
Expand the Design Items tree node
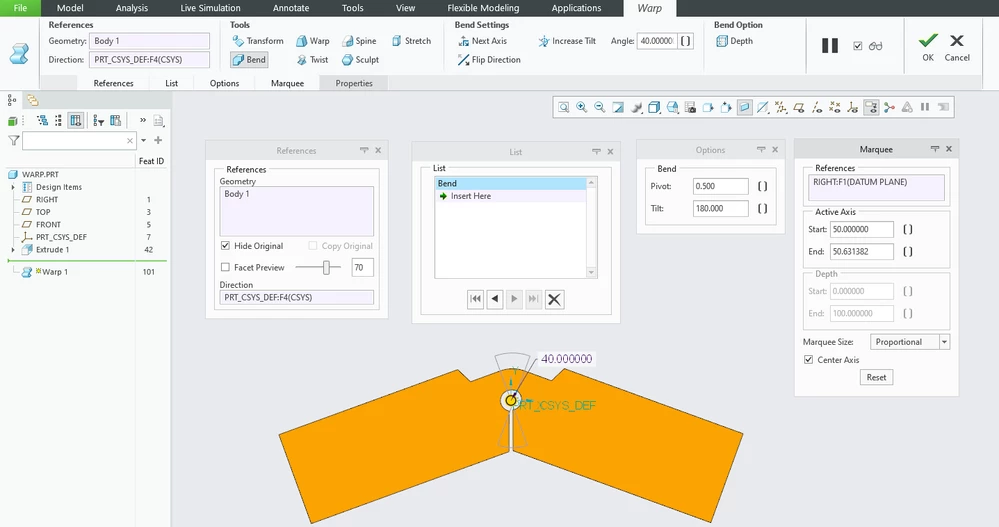coord(13,187)
